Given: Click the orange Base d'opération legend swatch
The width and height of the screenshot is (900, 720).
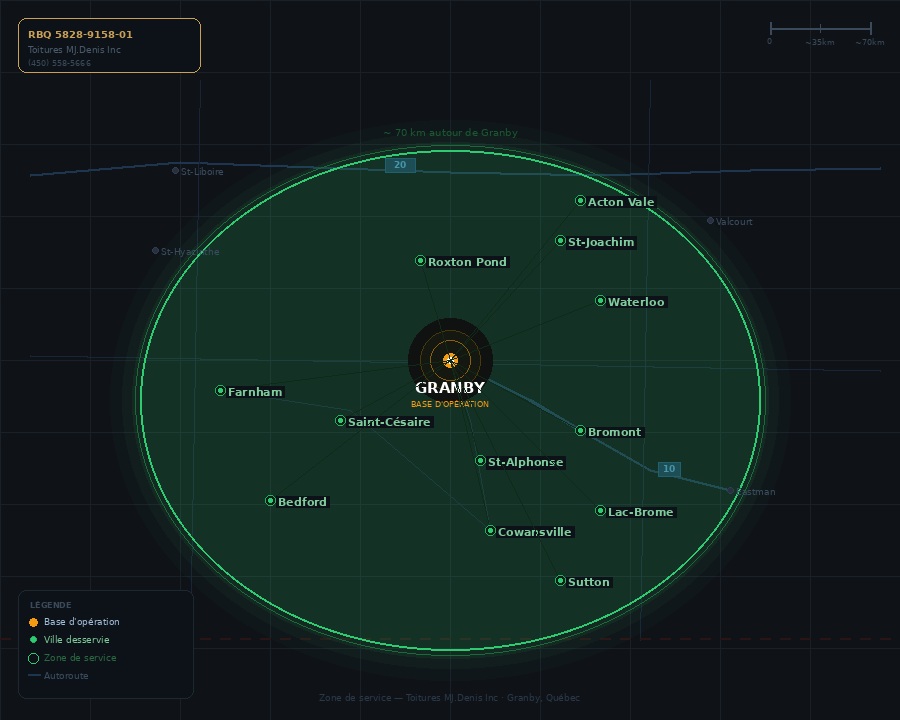Looking at the screenshot, I should [33, 622].
